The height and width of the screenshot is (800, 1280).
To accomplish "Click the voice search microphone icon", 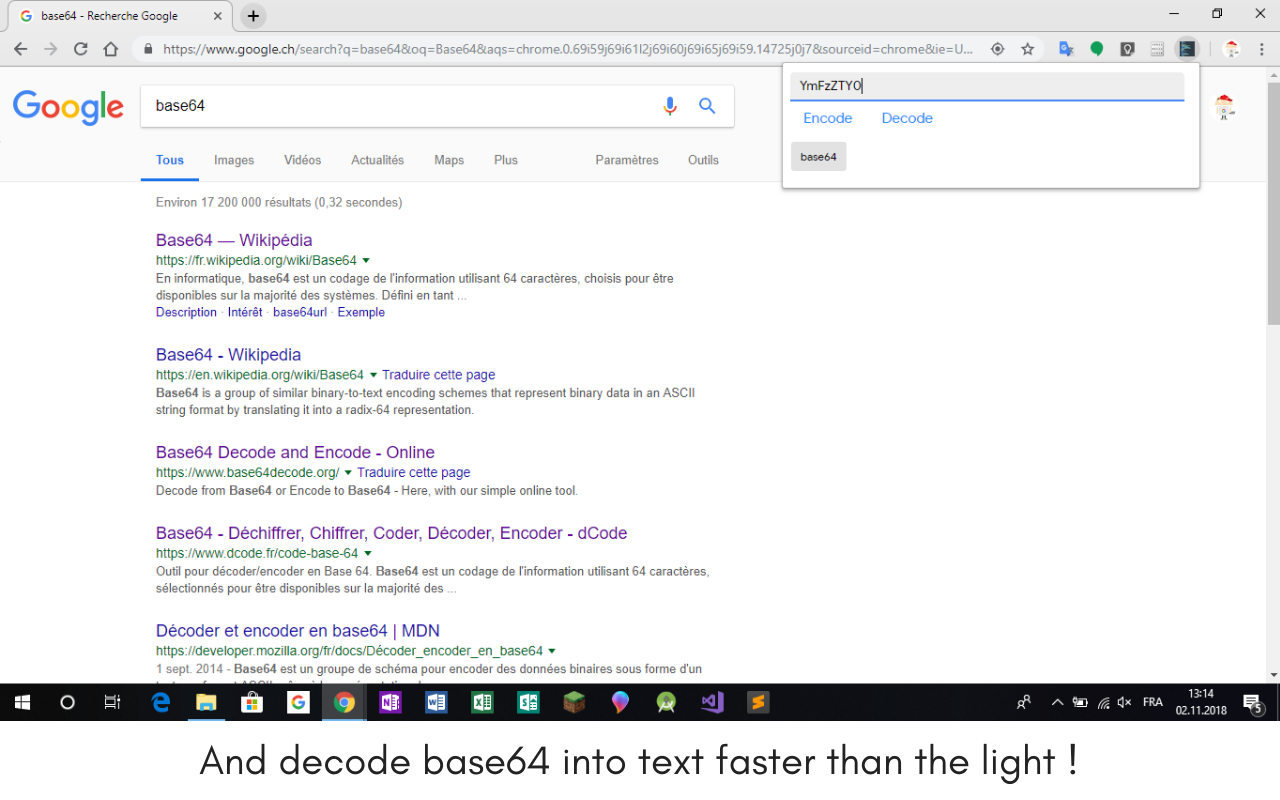I will pos(670,106).
